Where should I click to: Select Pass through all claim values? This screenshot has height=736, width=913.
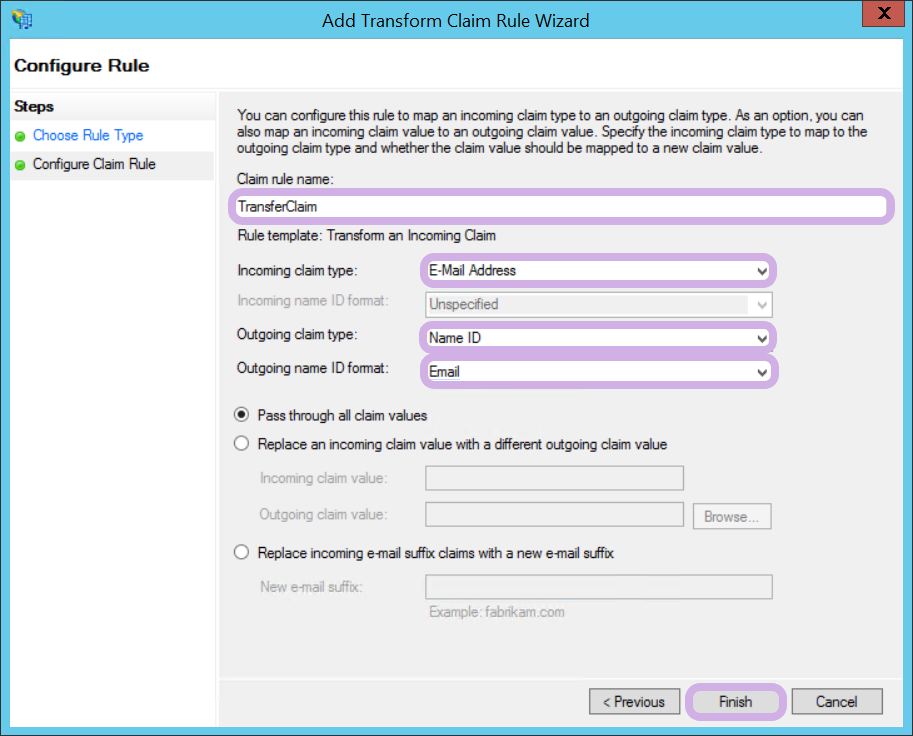pos(241,415)
